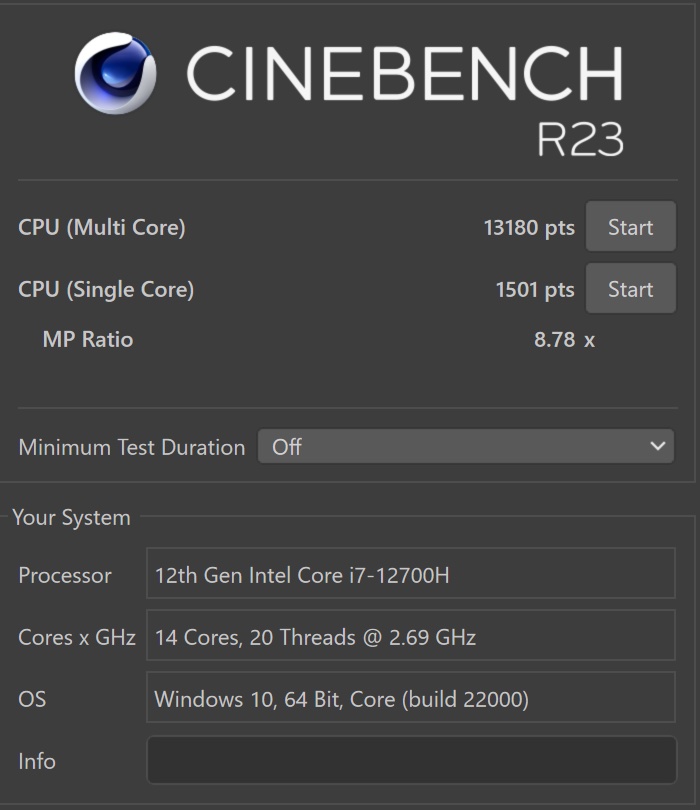Click the CINEBENCH title text
The image size is (700, 810).
(x=405, y=73)
